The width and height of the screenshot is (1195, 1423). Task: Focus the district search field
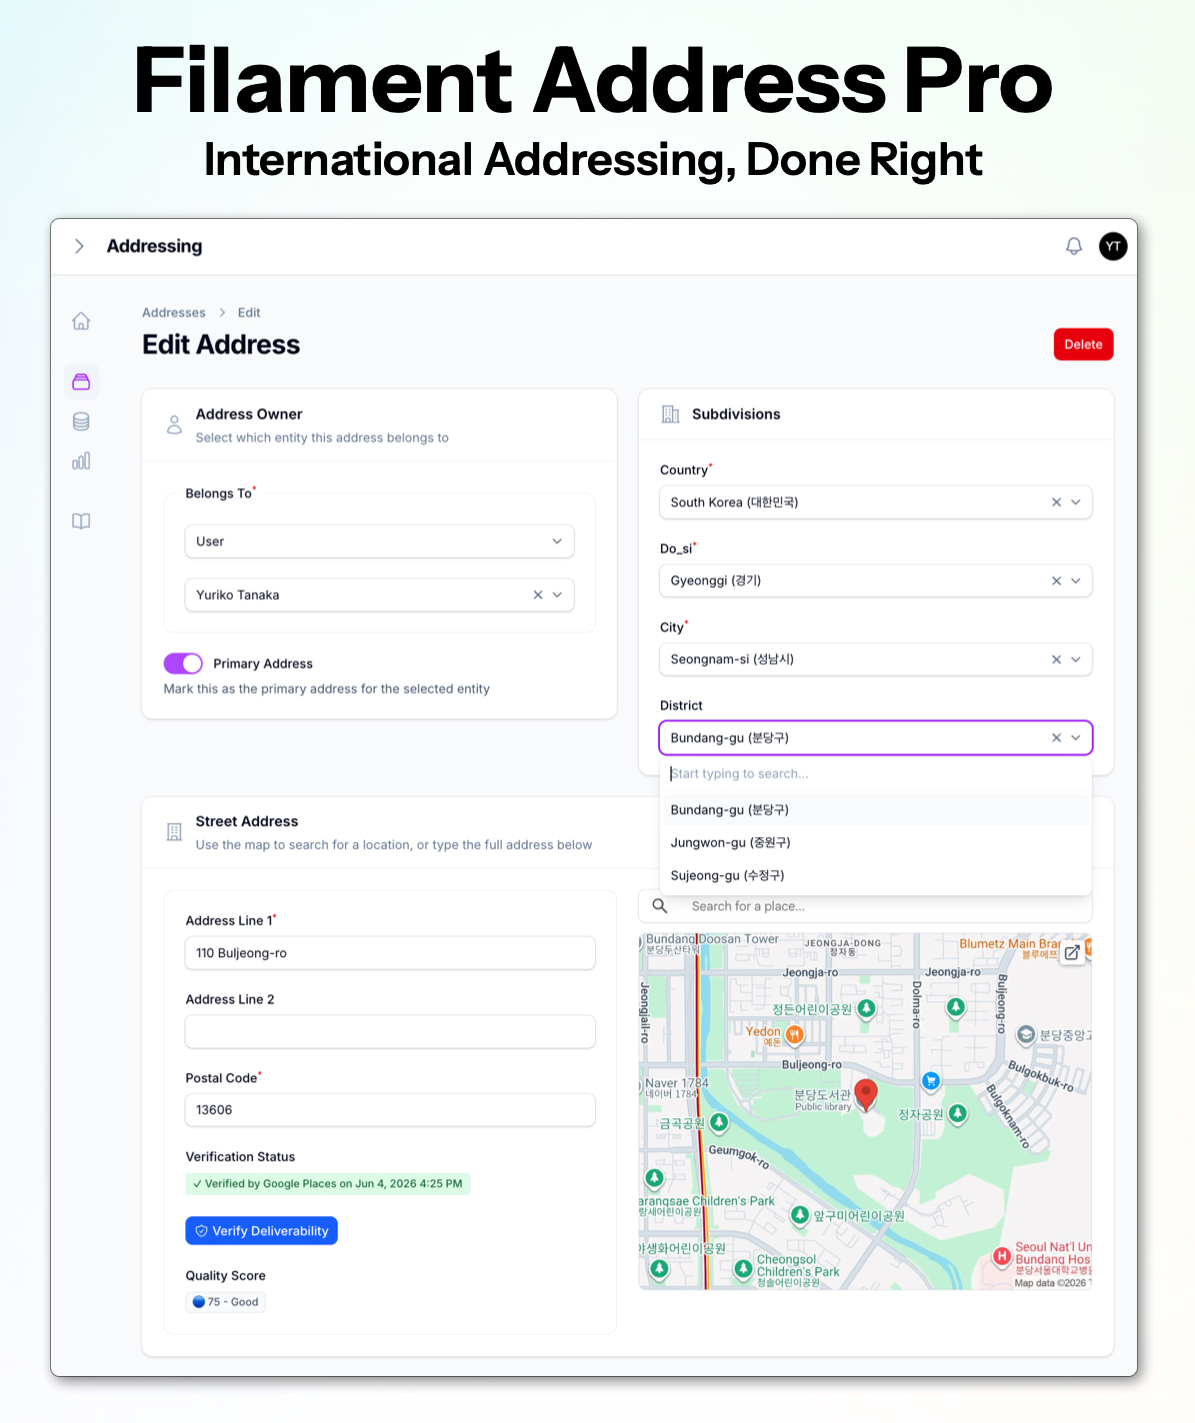pyautogui.click(x=875, y=774)
